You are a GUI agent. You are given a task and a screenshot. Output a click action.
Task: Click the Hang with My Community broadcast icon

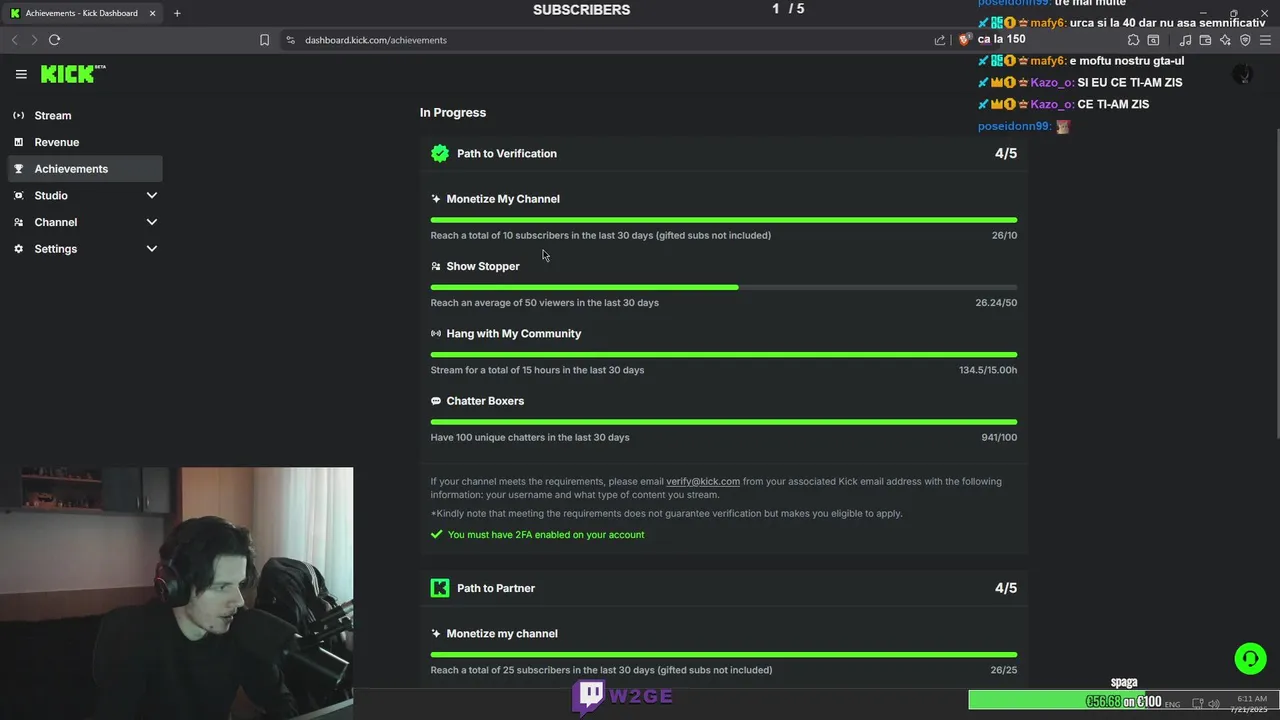[436, 333]
